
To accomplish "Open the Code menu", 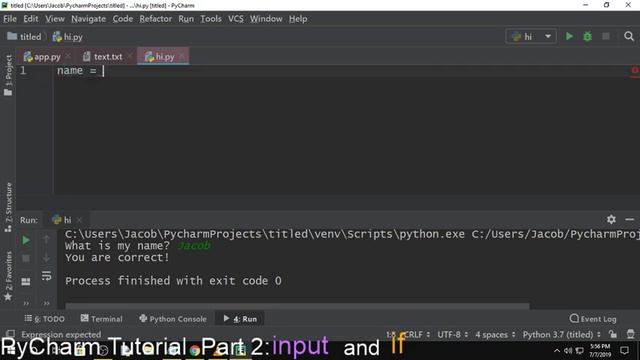I will [122, 19].
